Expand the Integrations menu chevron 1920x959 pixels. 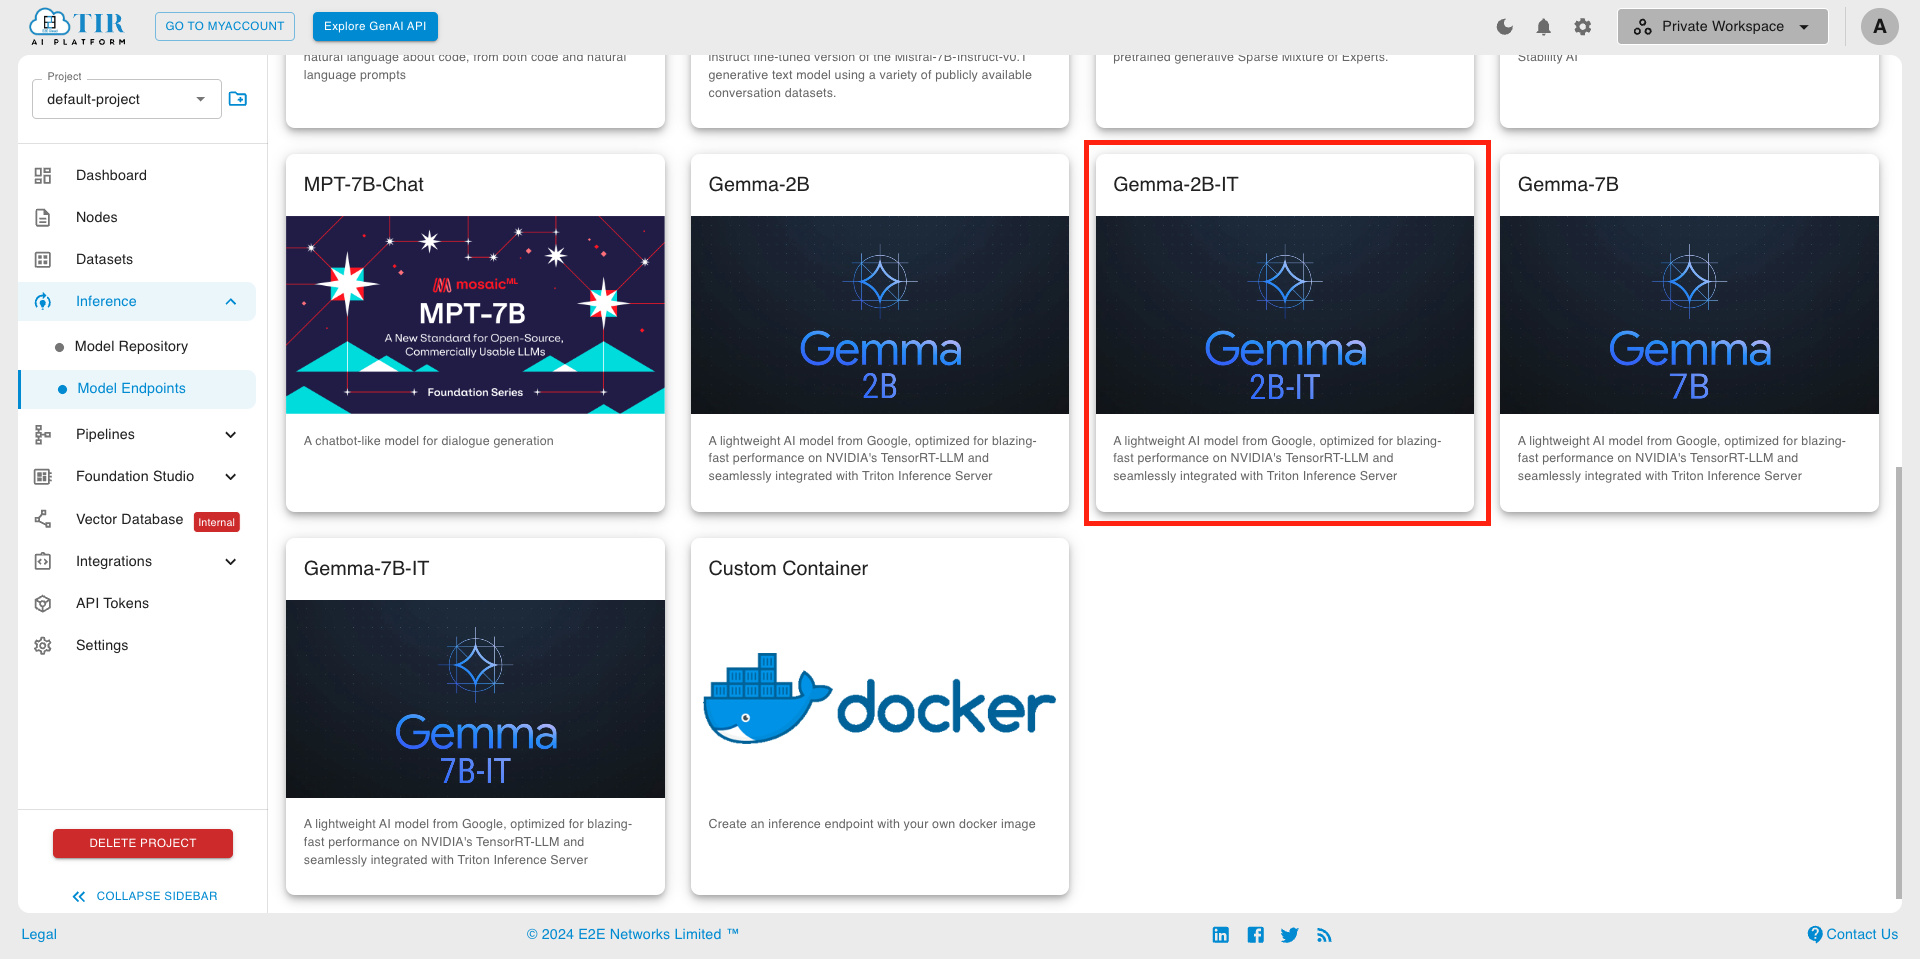coord(231,562)
